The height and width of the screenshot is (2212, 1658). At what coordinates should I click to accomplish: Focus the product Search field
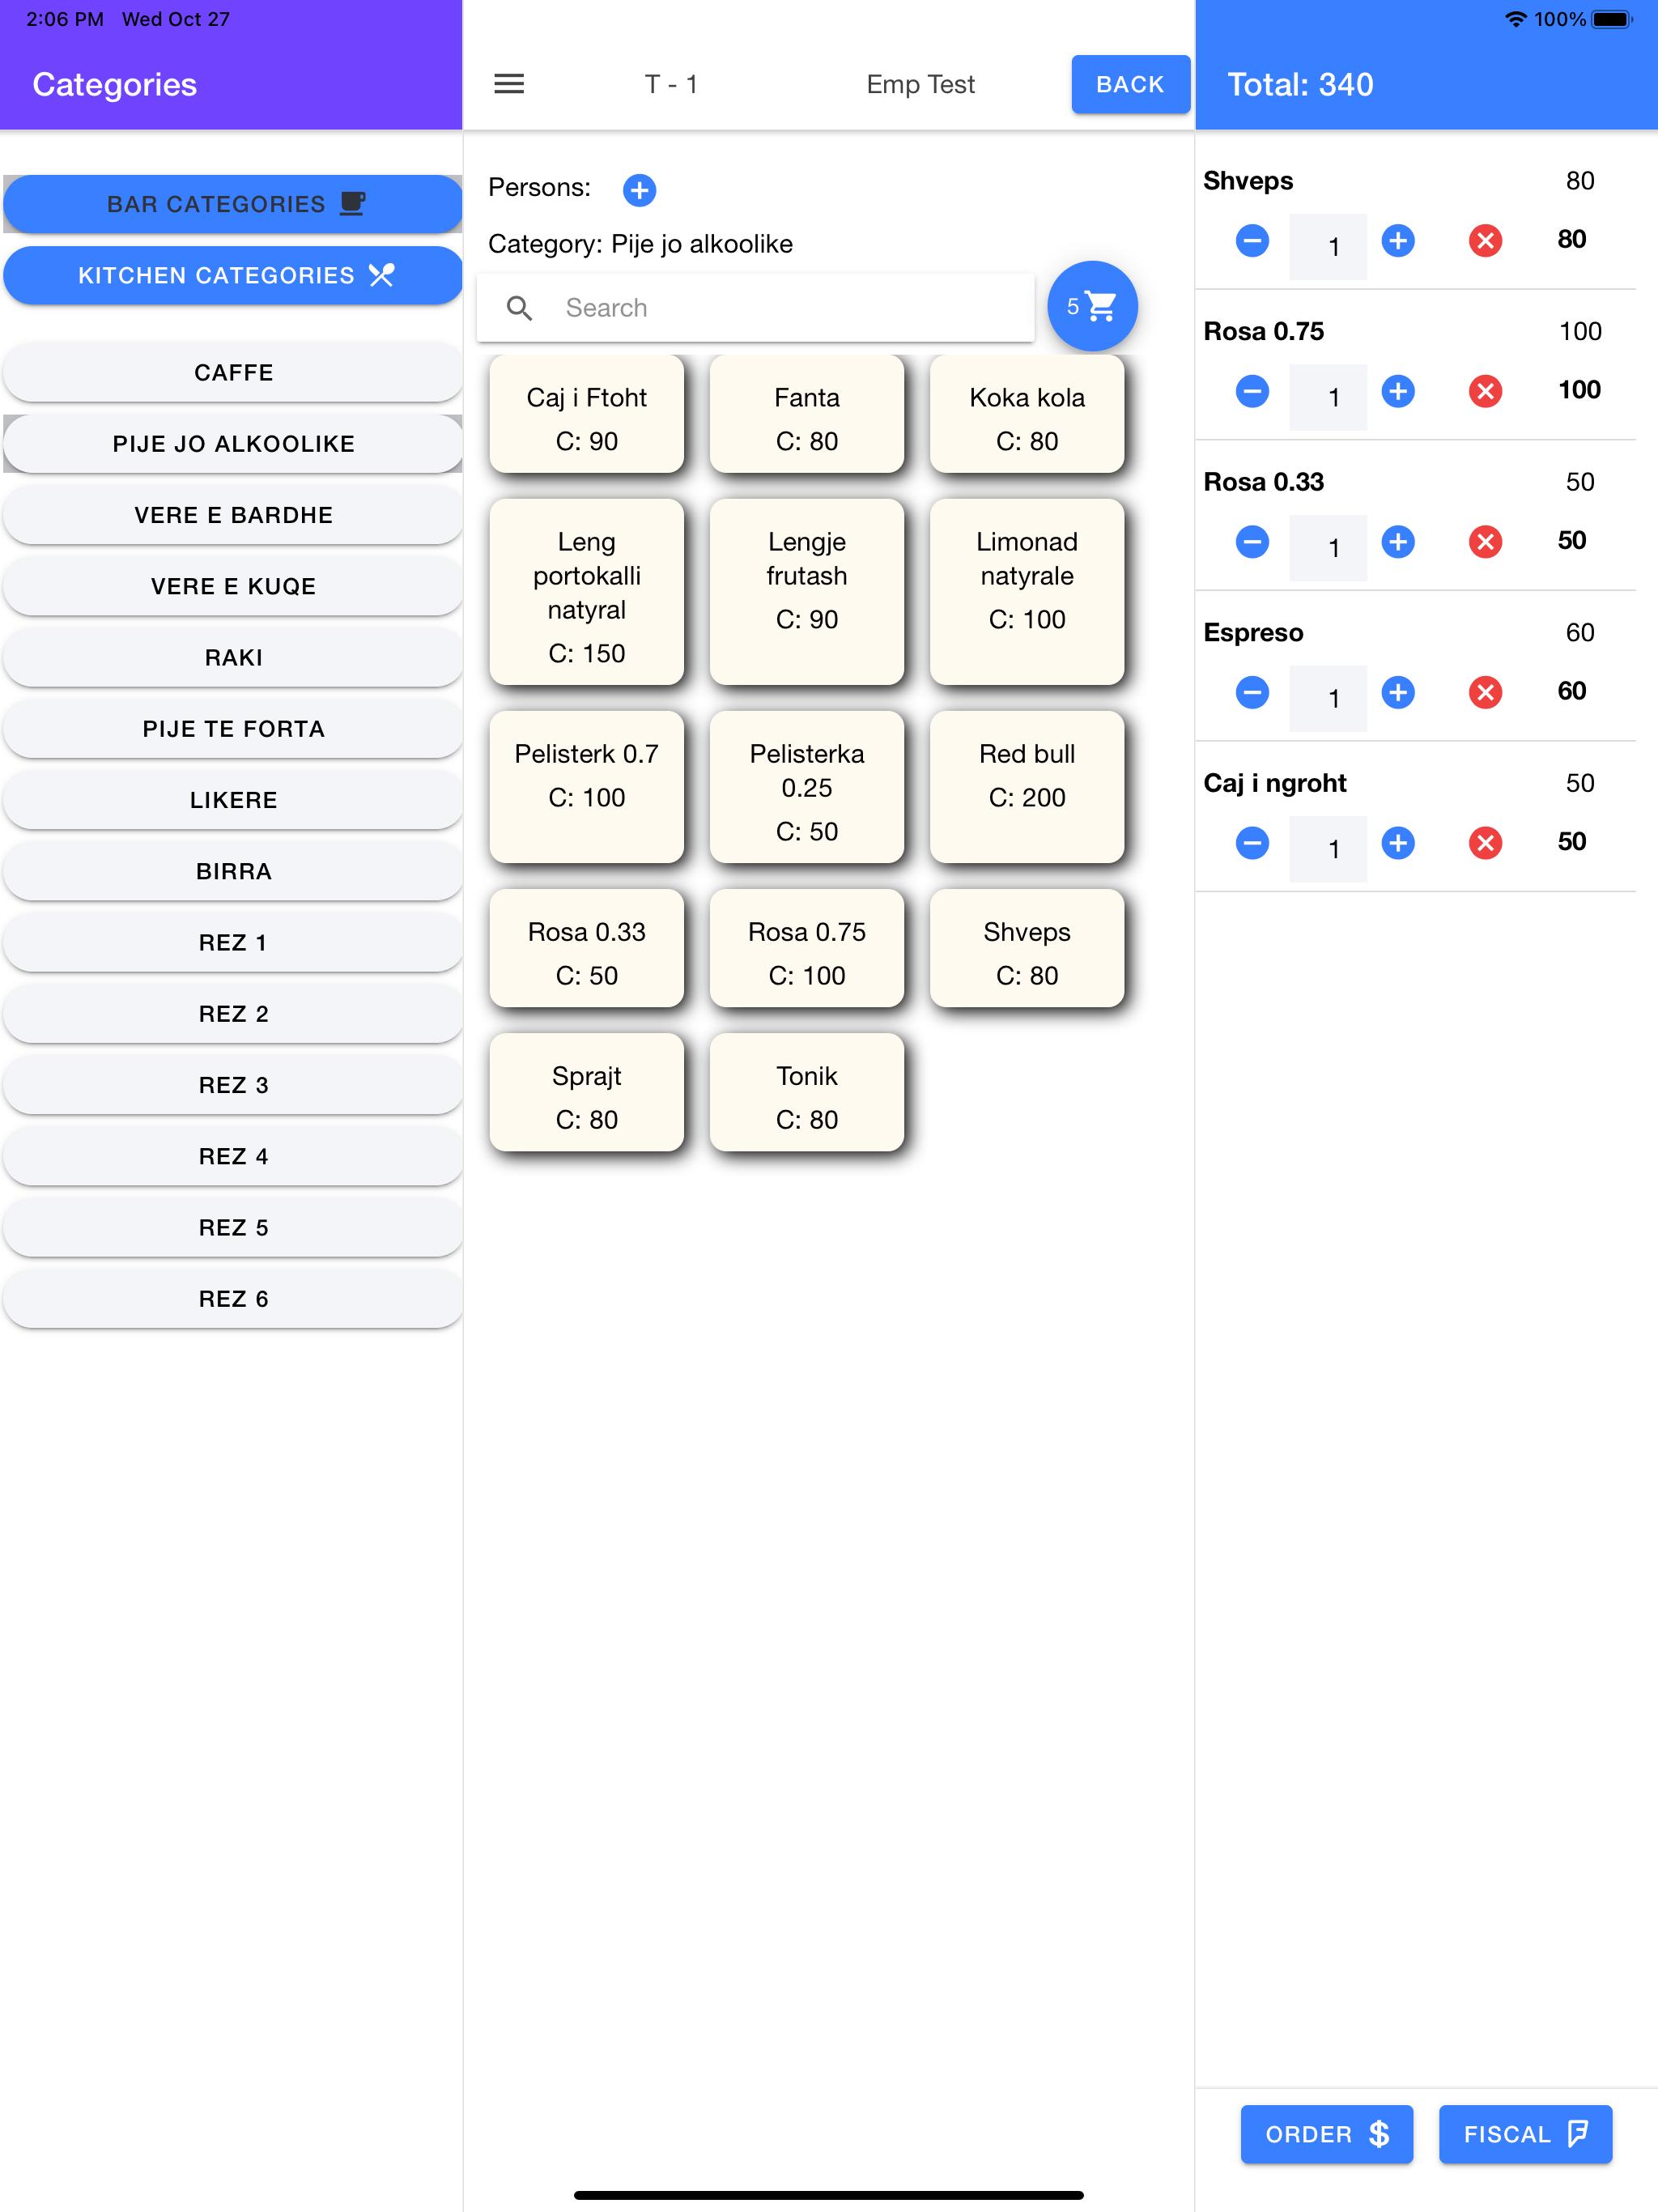coord(756,308)
